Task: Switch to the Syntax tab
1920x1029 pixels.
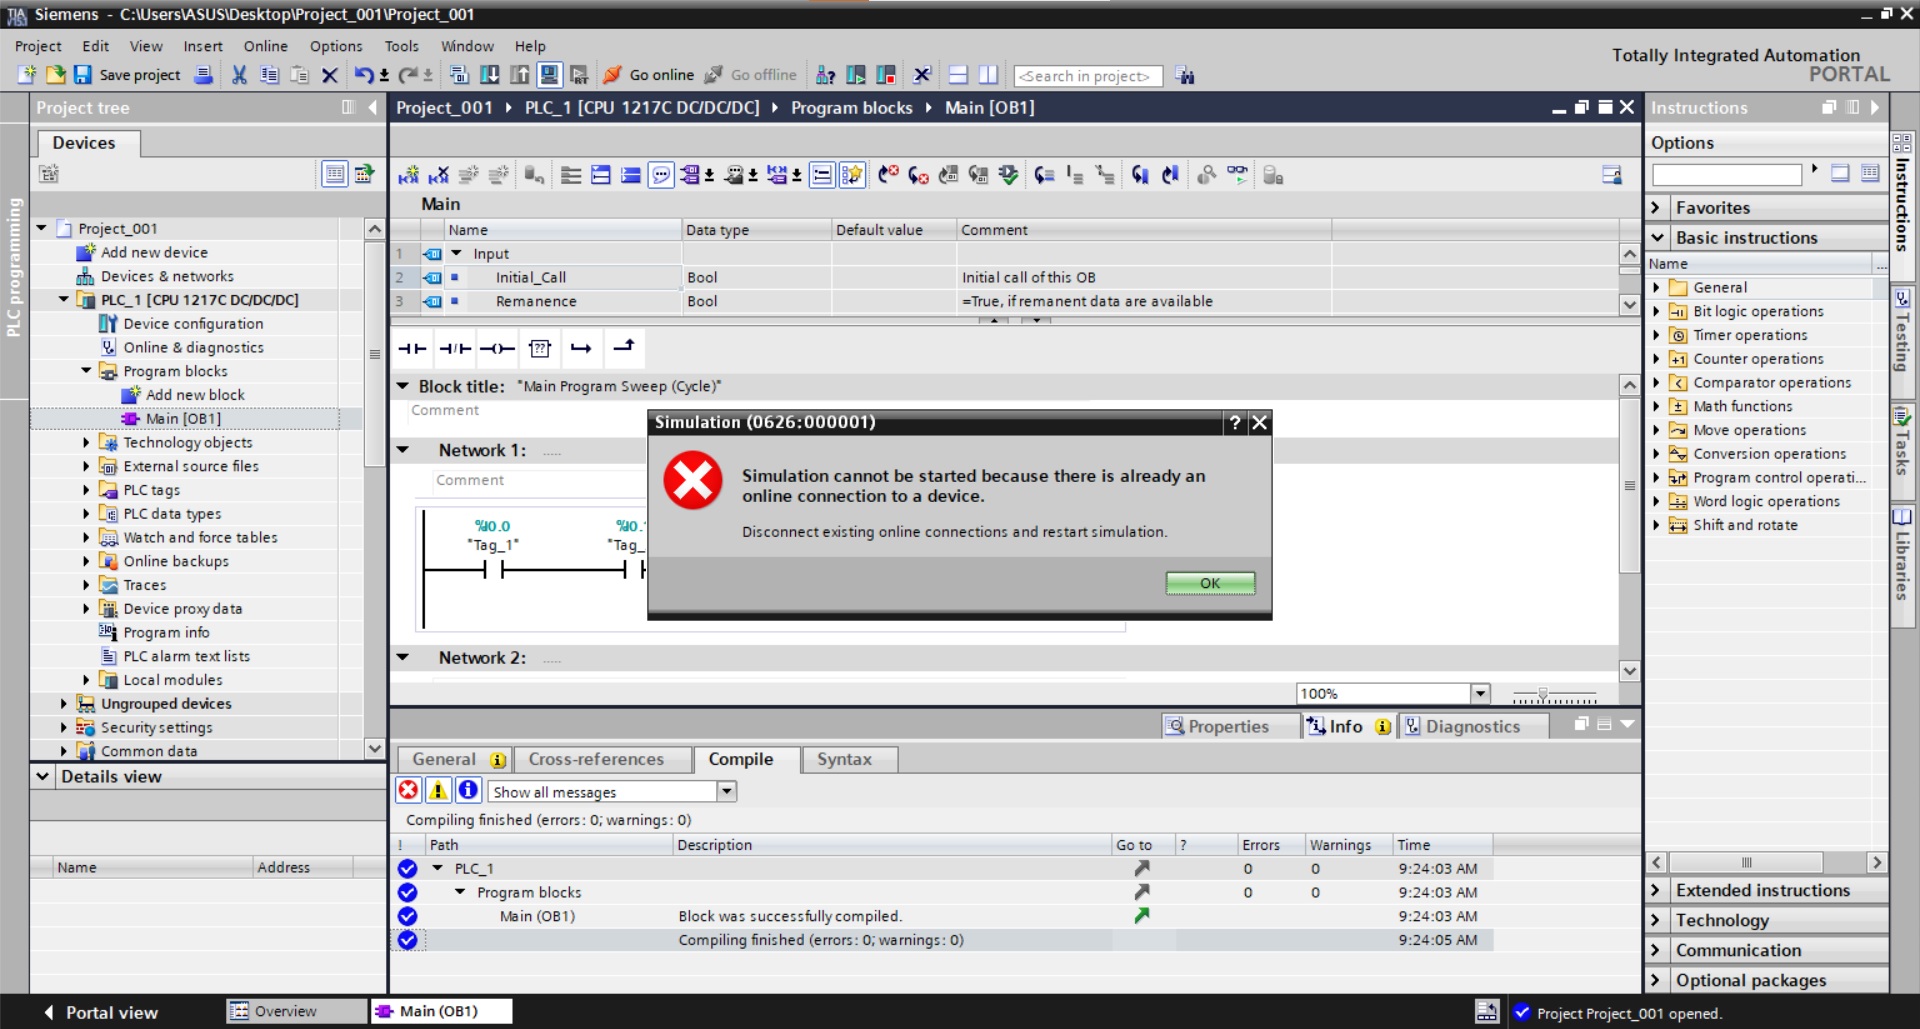Action: (x=845, y=759)
